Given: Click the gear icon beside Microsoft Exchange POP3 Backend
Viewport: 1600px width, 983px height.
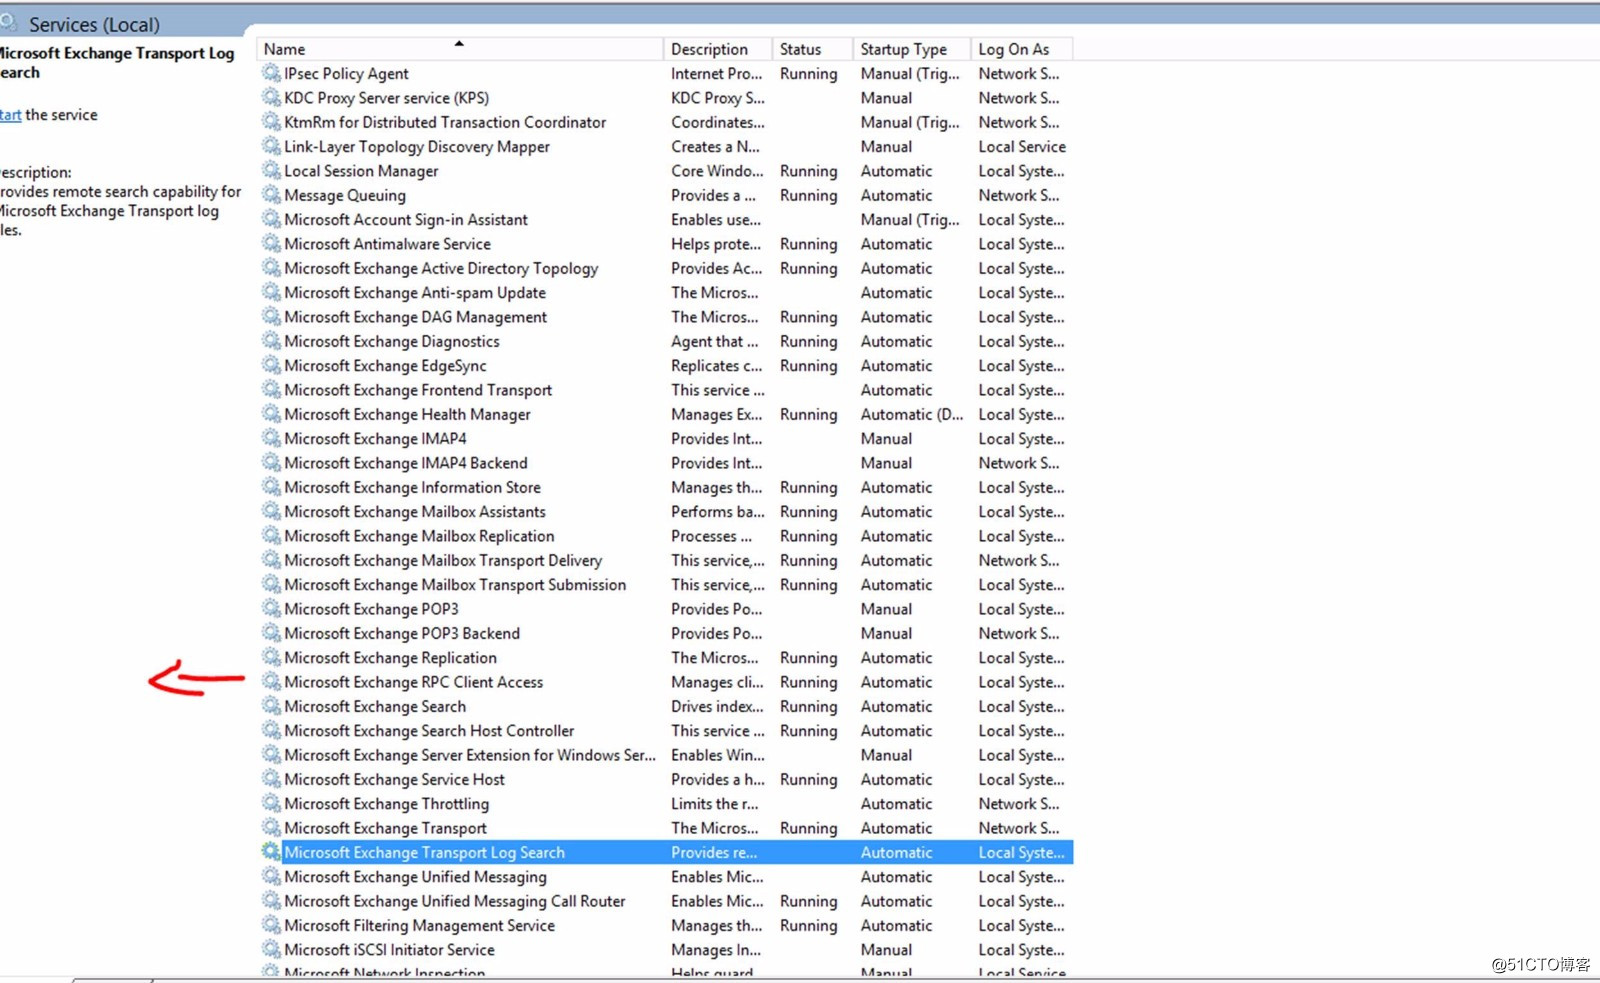Looking at the screenshot, I should 271,633.
